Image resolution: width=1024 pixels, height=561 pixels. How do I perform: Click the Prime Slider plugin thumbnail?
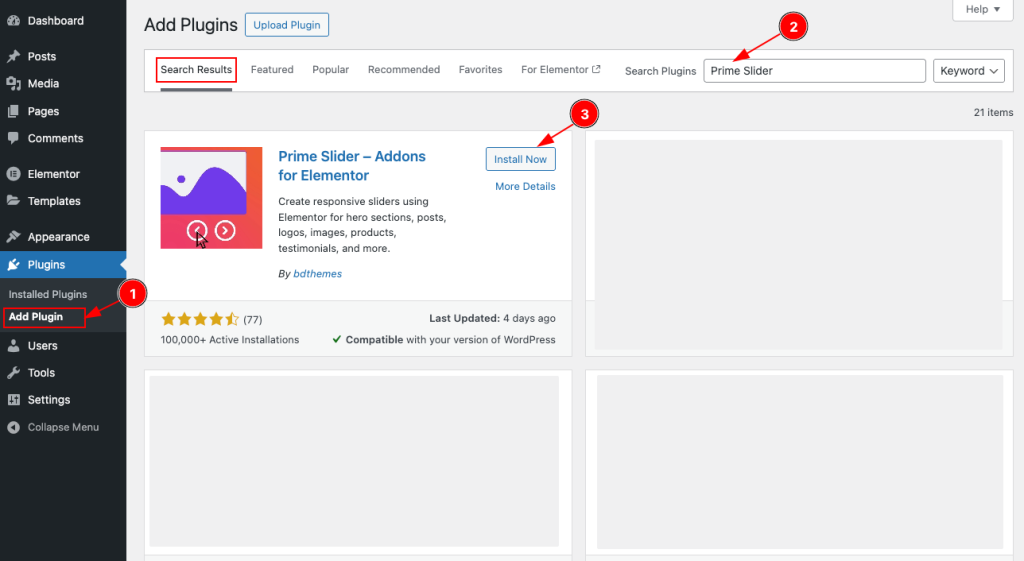click(x=211, y=198)
